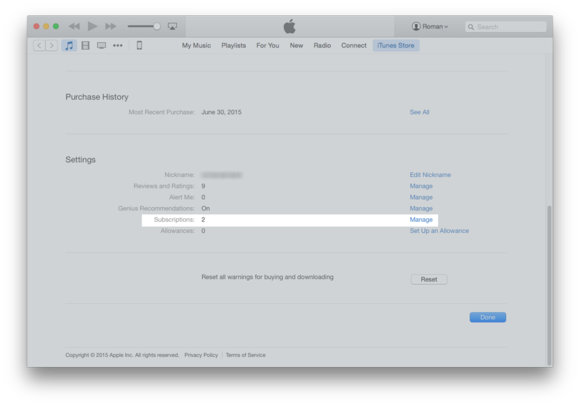The width and height of the screenshot is (580, 406).
Task: Click the Reviews and Ratings value 9
Action: pos(203,186)
